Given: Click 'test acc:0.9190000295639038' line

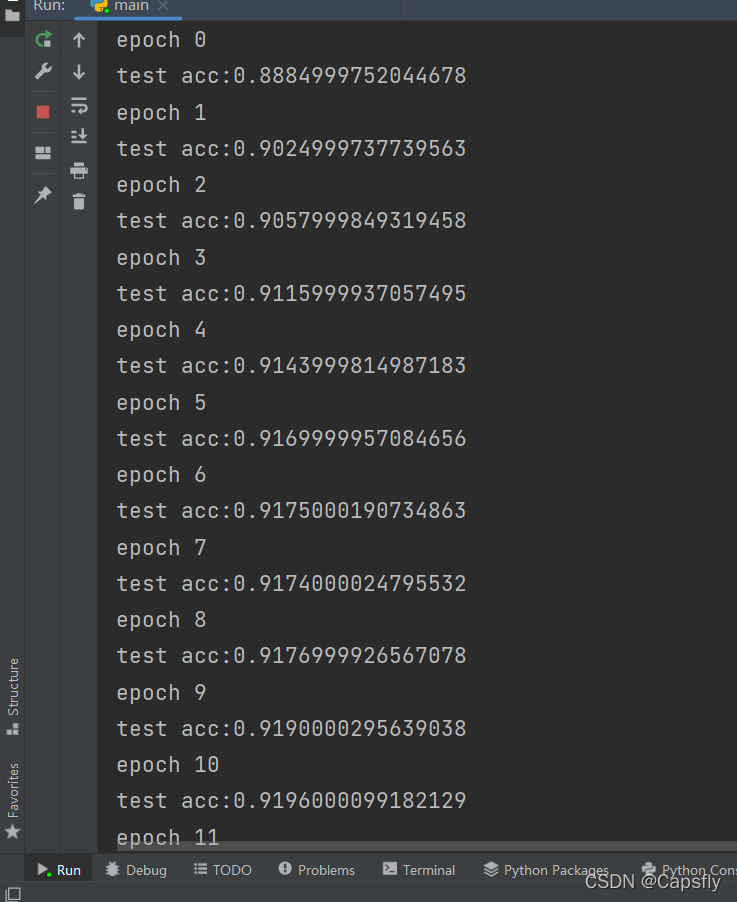Looking at the screenshot, I should pos(291,729).
